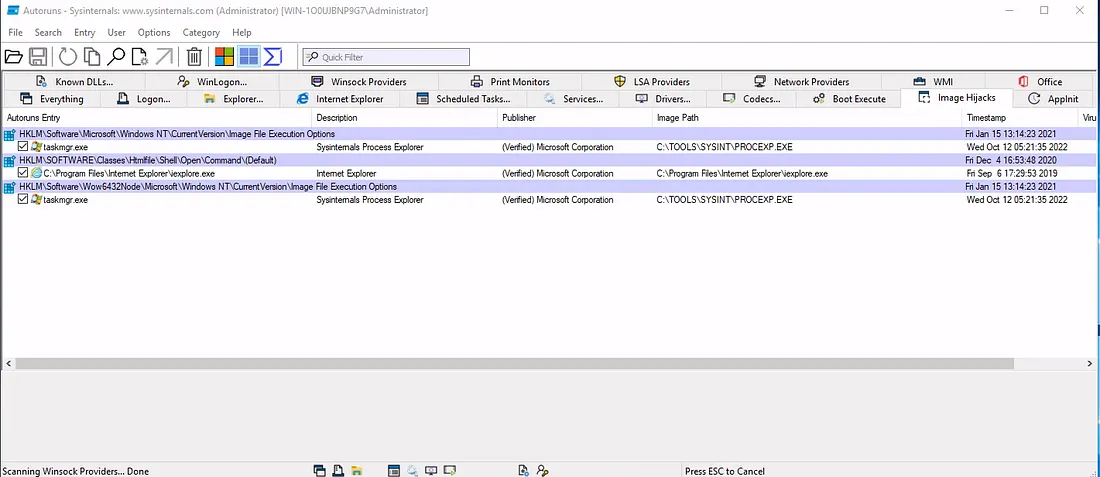Switch to the Winsock Providers tab

[x=358, y=81]
